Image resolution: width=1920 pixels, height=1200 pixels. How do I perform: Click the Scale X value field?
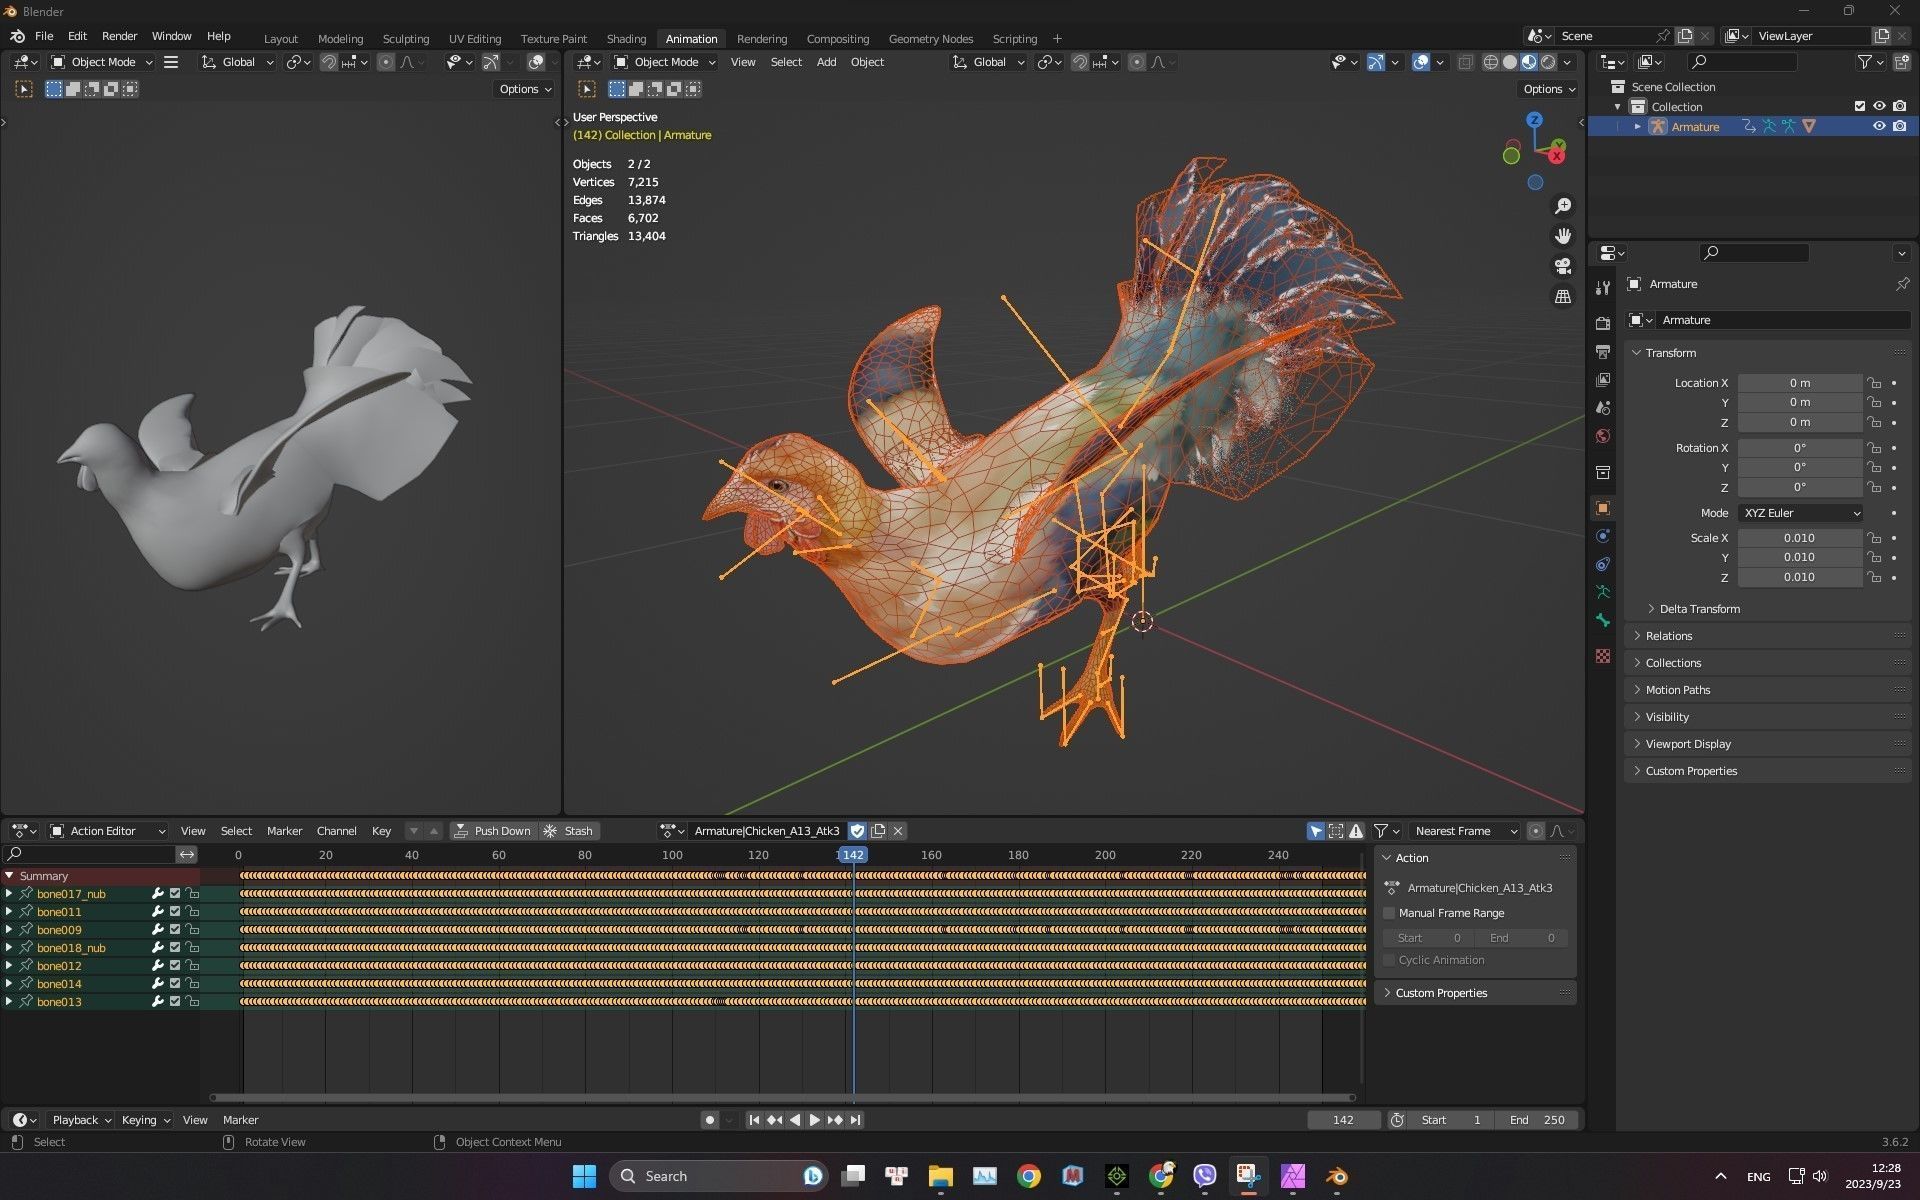coord(1799,538)
